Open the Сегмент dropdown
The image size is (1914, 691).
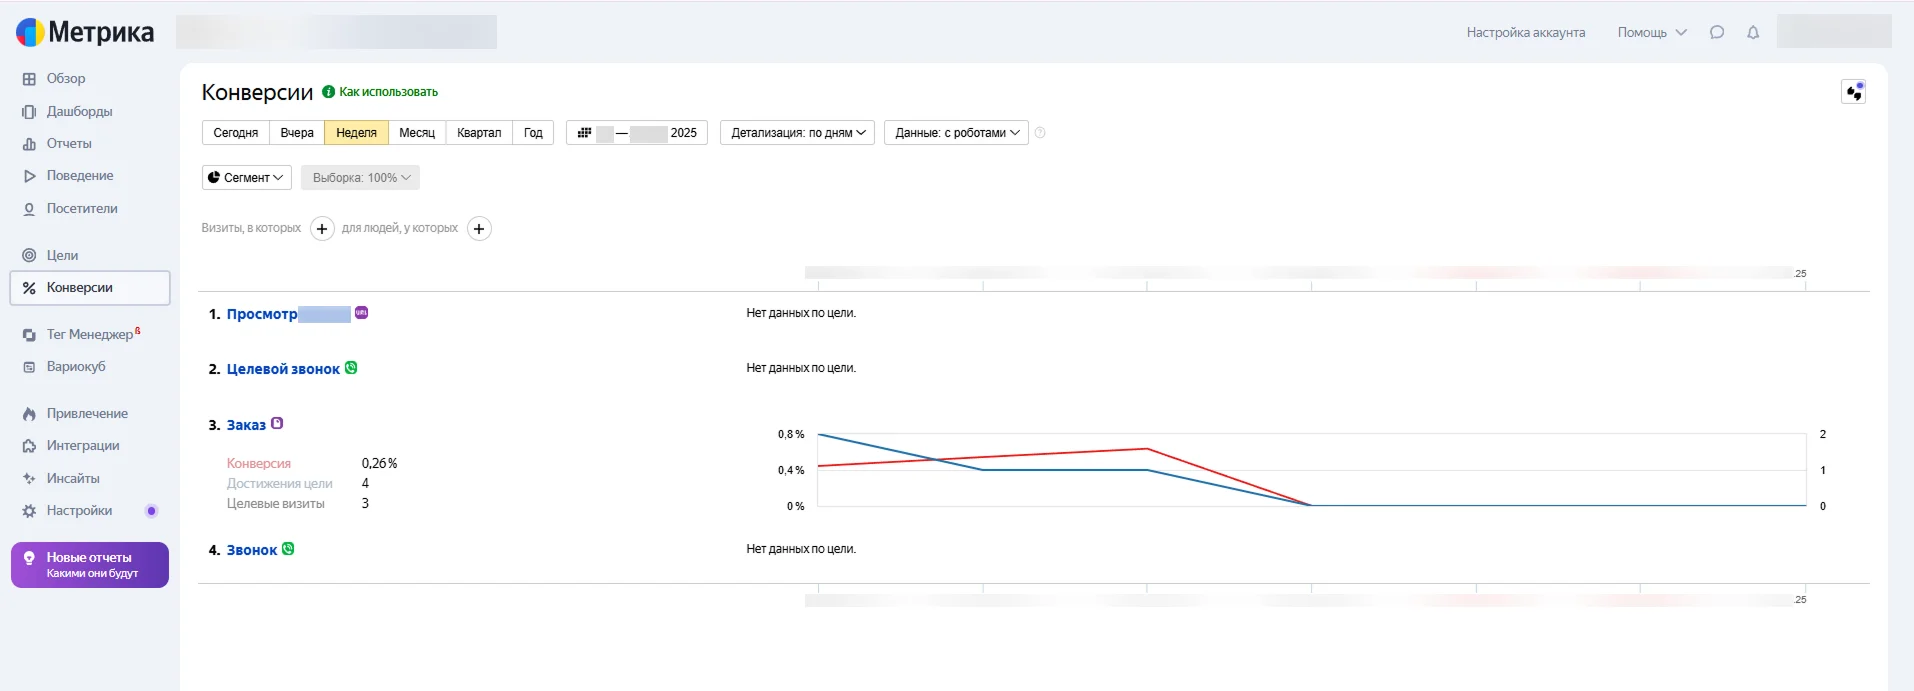coord(247,178)
